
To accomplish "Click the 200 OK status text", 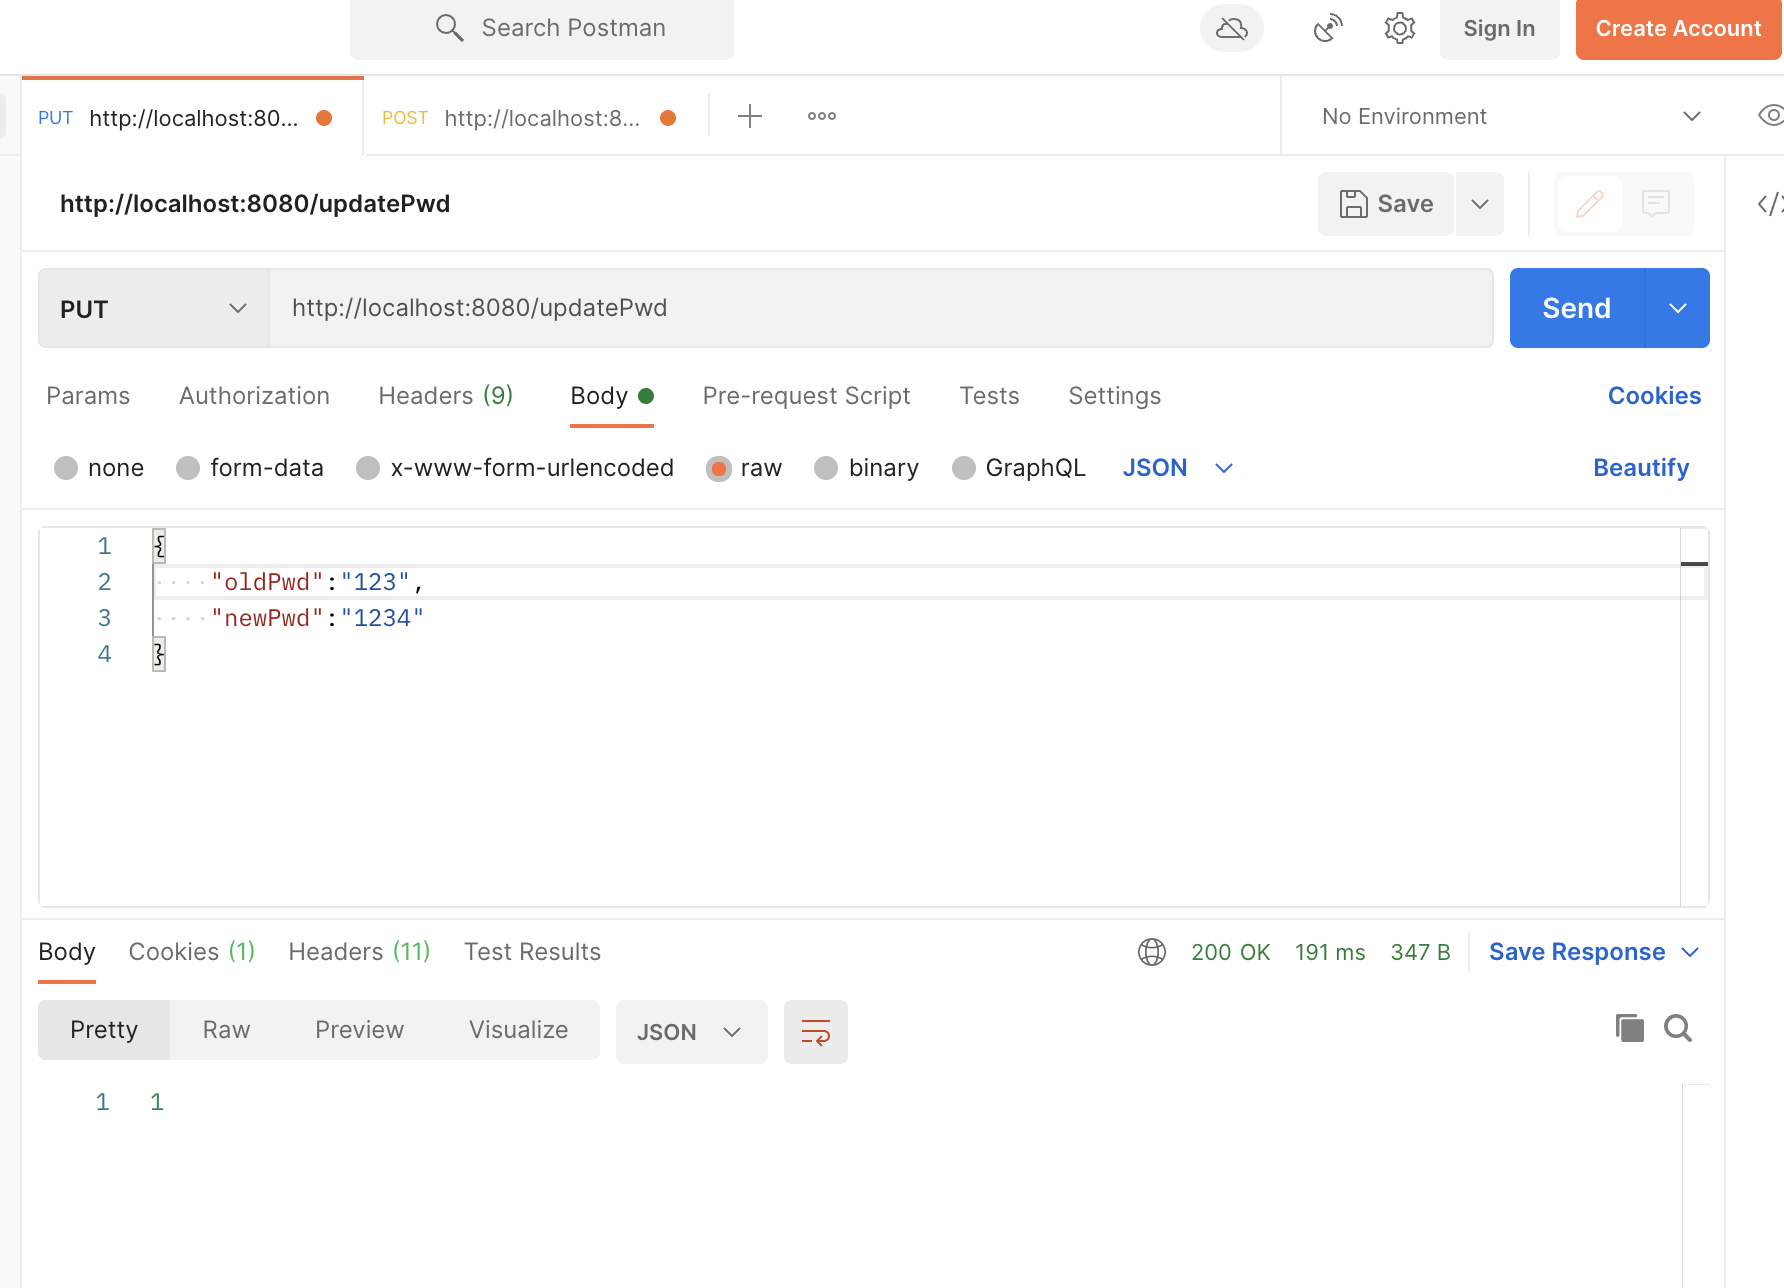I will tap(1230, 952).
